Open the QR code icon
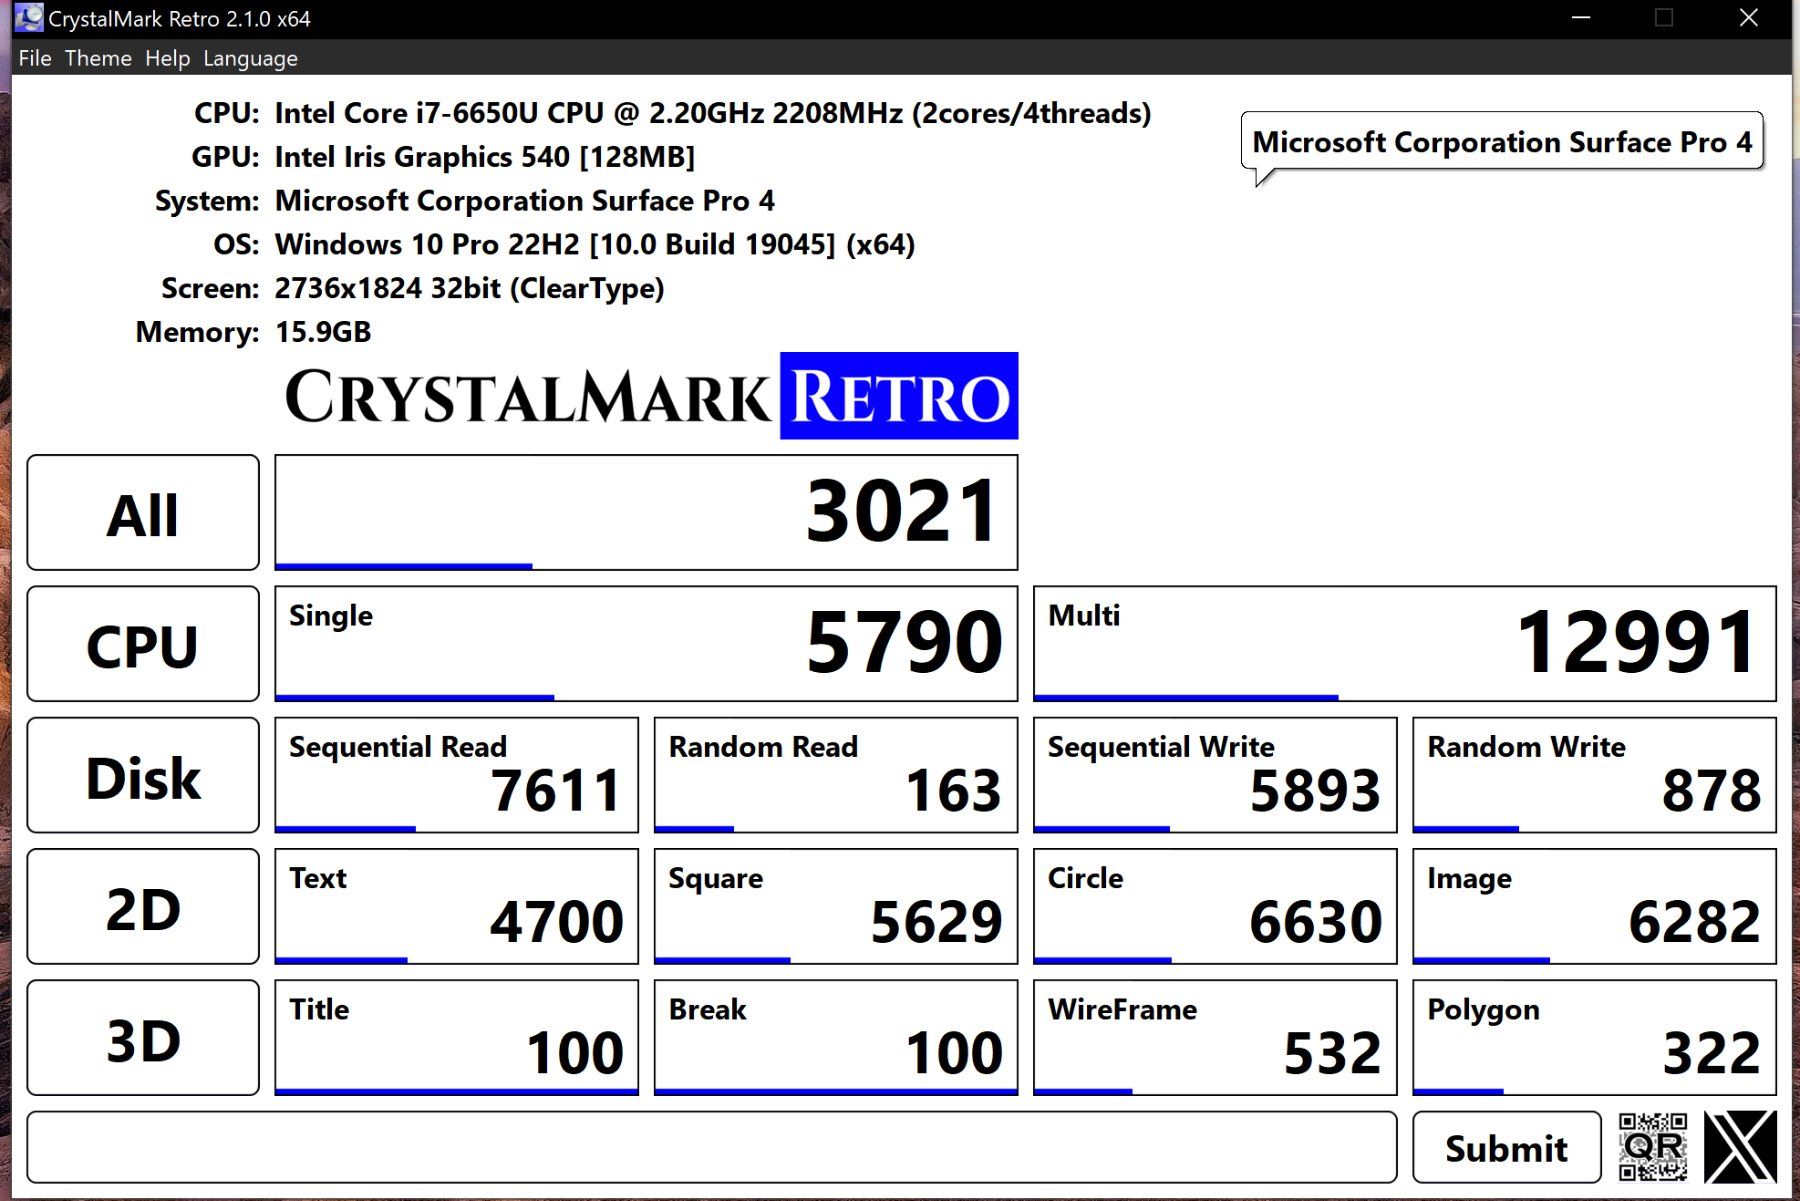 [x=1653, y=1147]
